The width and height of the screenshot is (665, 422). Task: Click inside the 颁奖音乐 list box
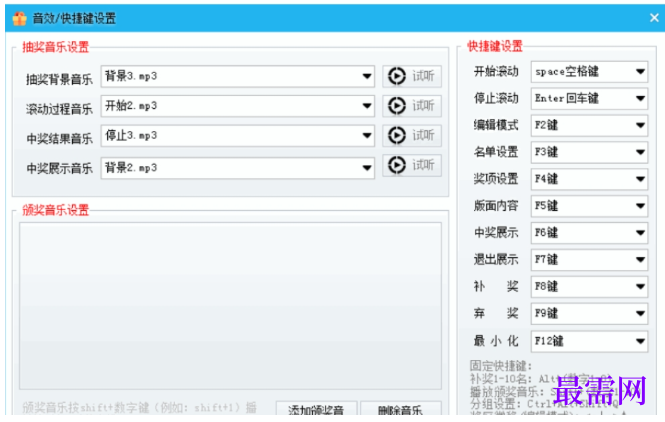(230, 306)
